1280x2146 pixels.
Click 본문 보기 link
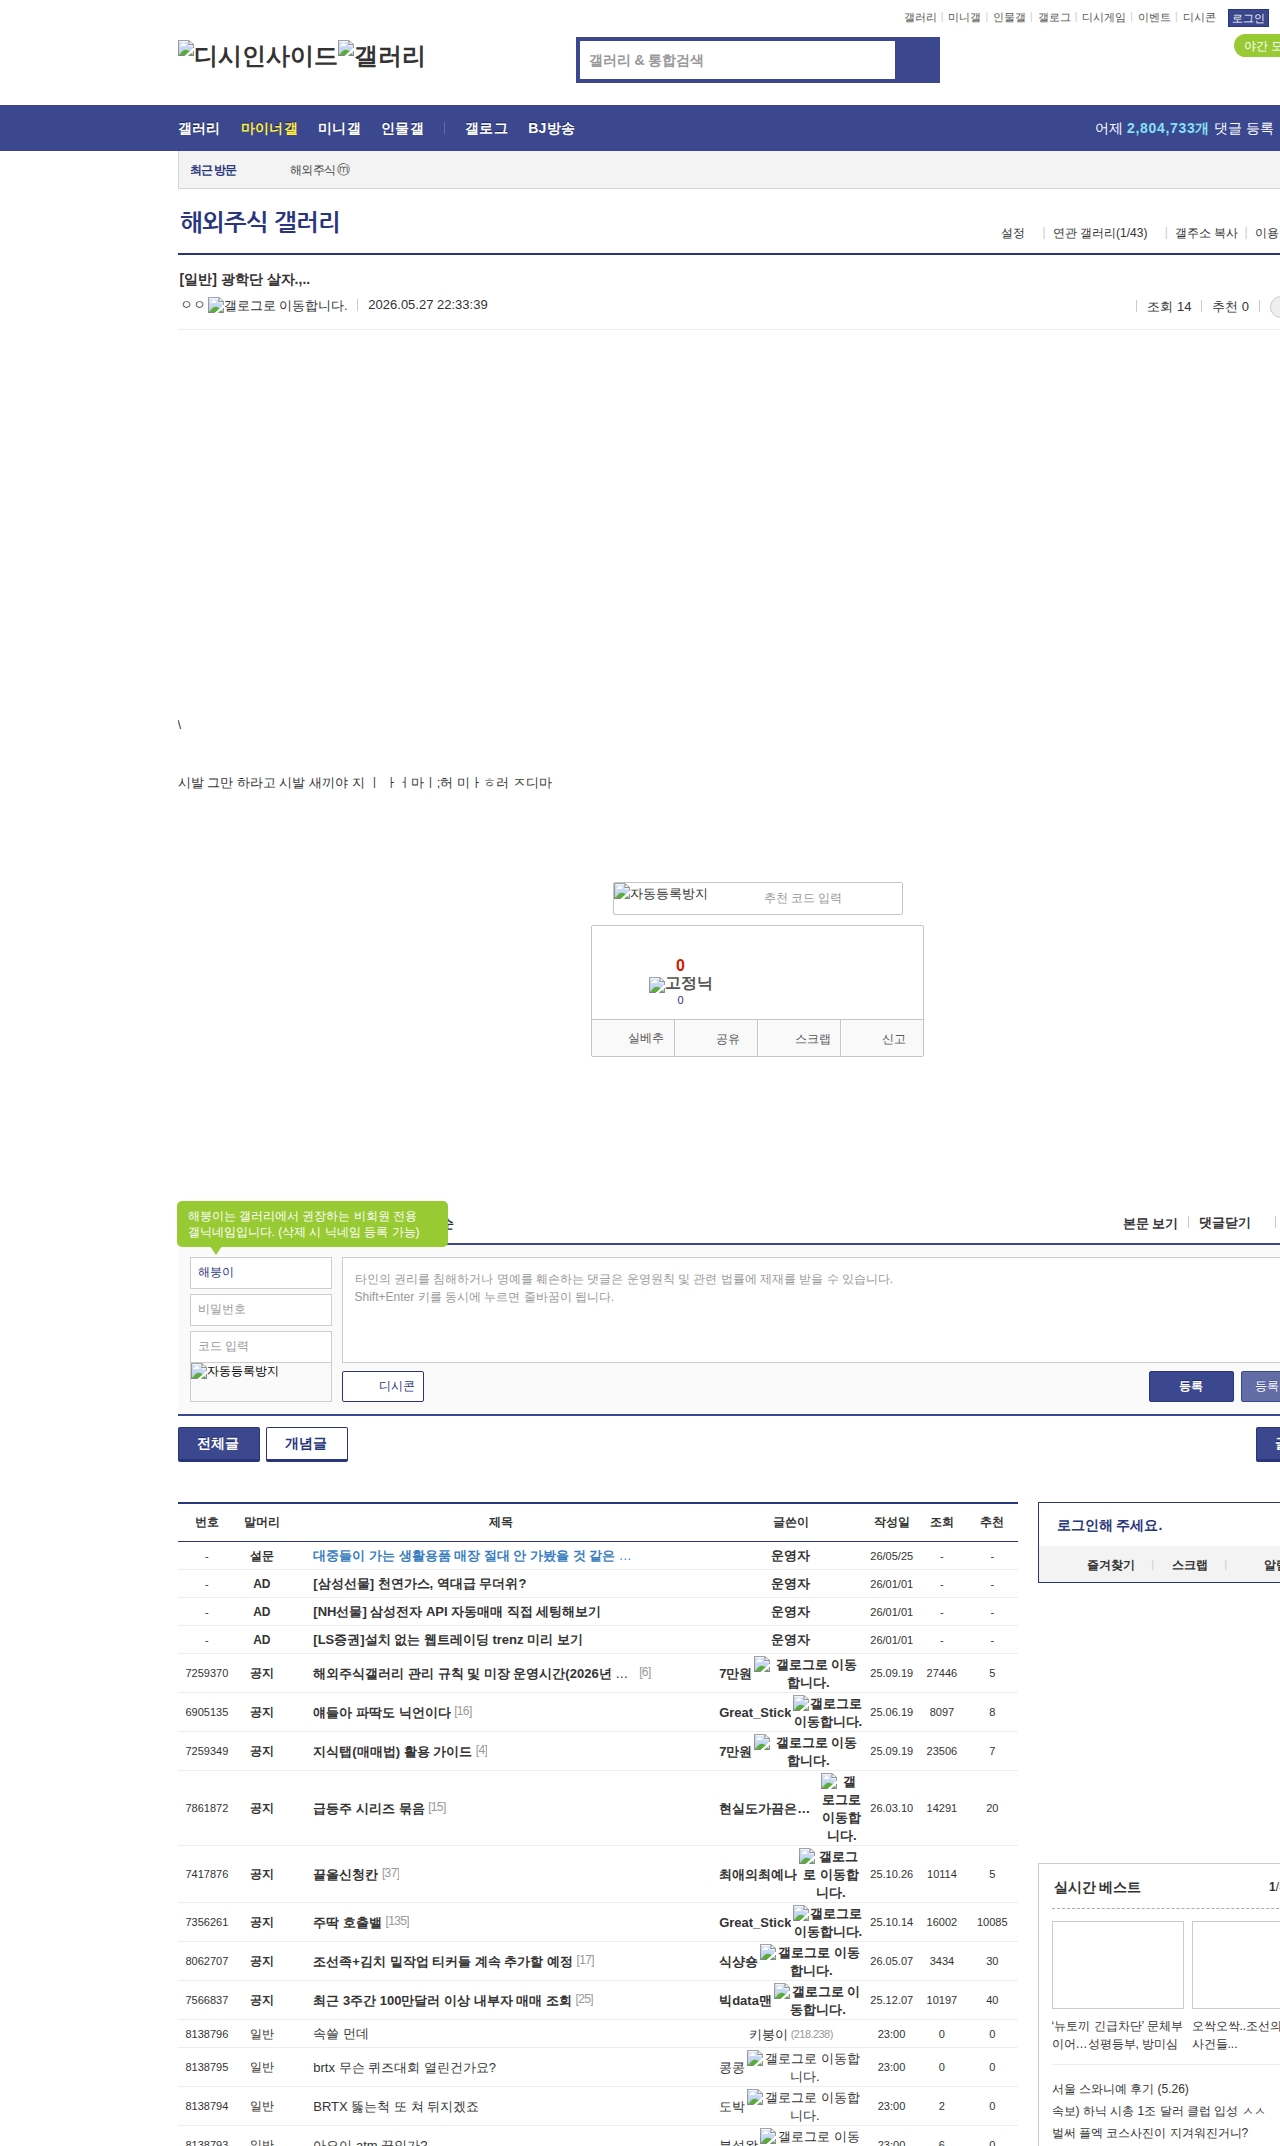click(x=1150, y=1224)
